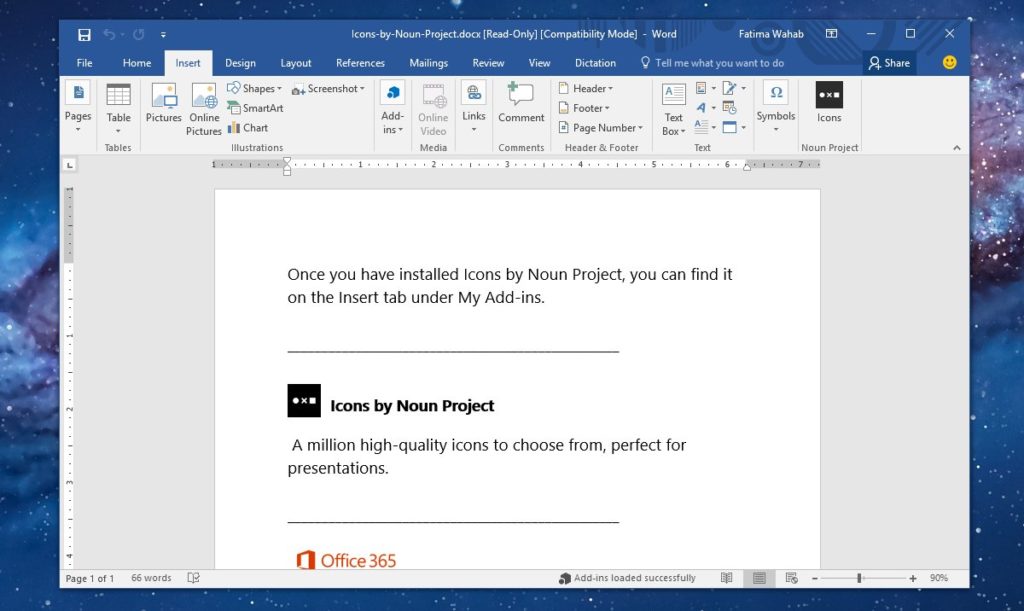Open the Pictures insert dialog
This screenshot has width=1024, height=611.
pos(163,108)
